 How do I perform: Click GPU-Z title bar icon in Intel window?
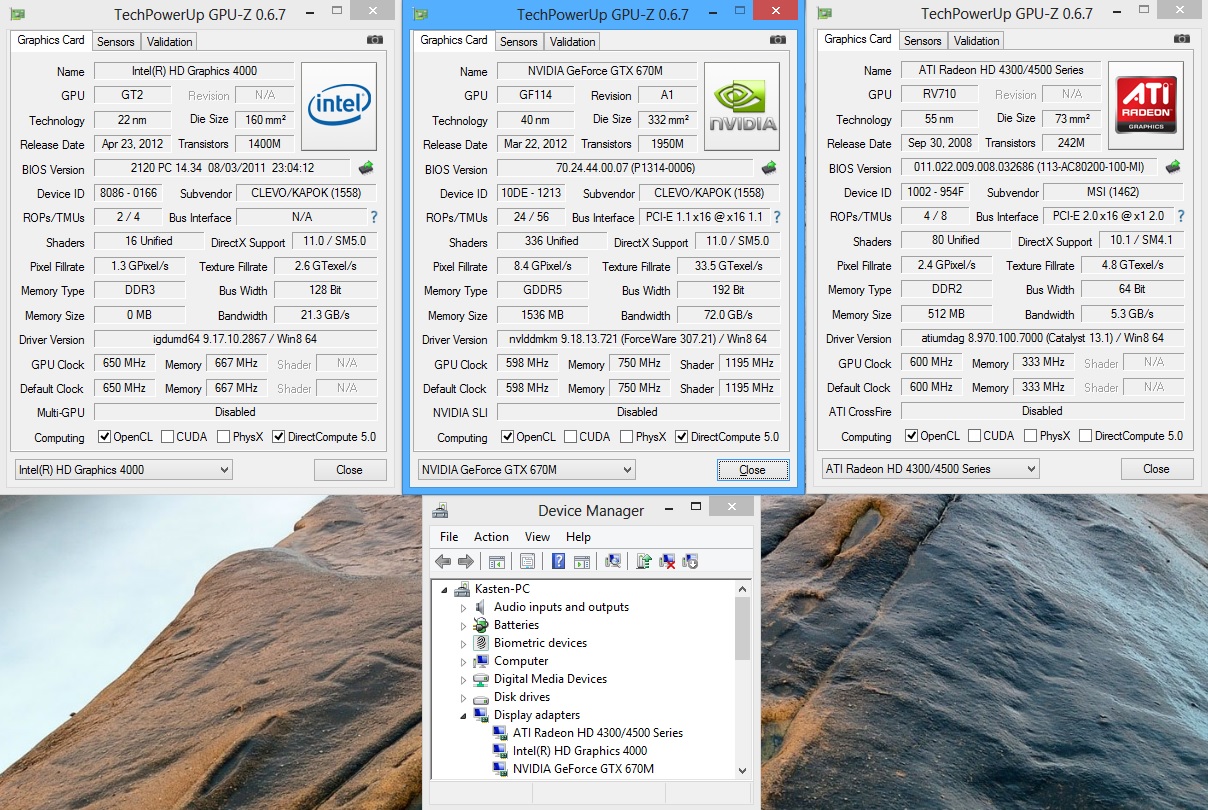(18, 13)
